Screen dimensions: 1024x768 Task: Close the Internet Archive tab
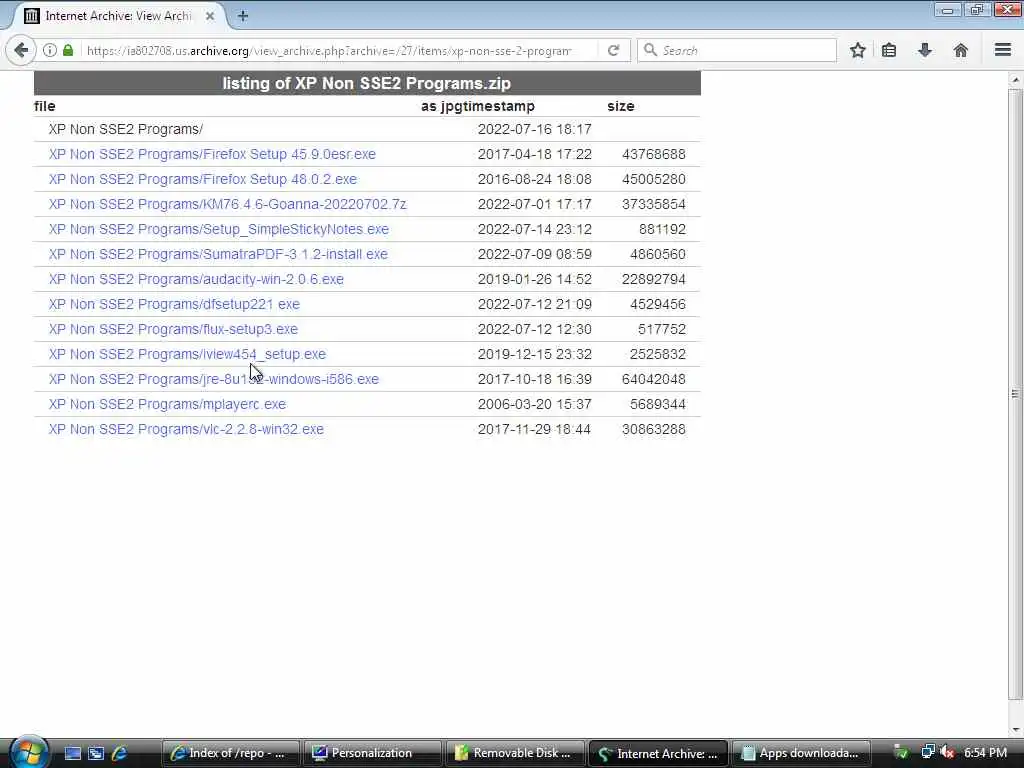(210, 16)
